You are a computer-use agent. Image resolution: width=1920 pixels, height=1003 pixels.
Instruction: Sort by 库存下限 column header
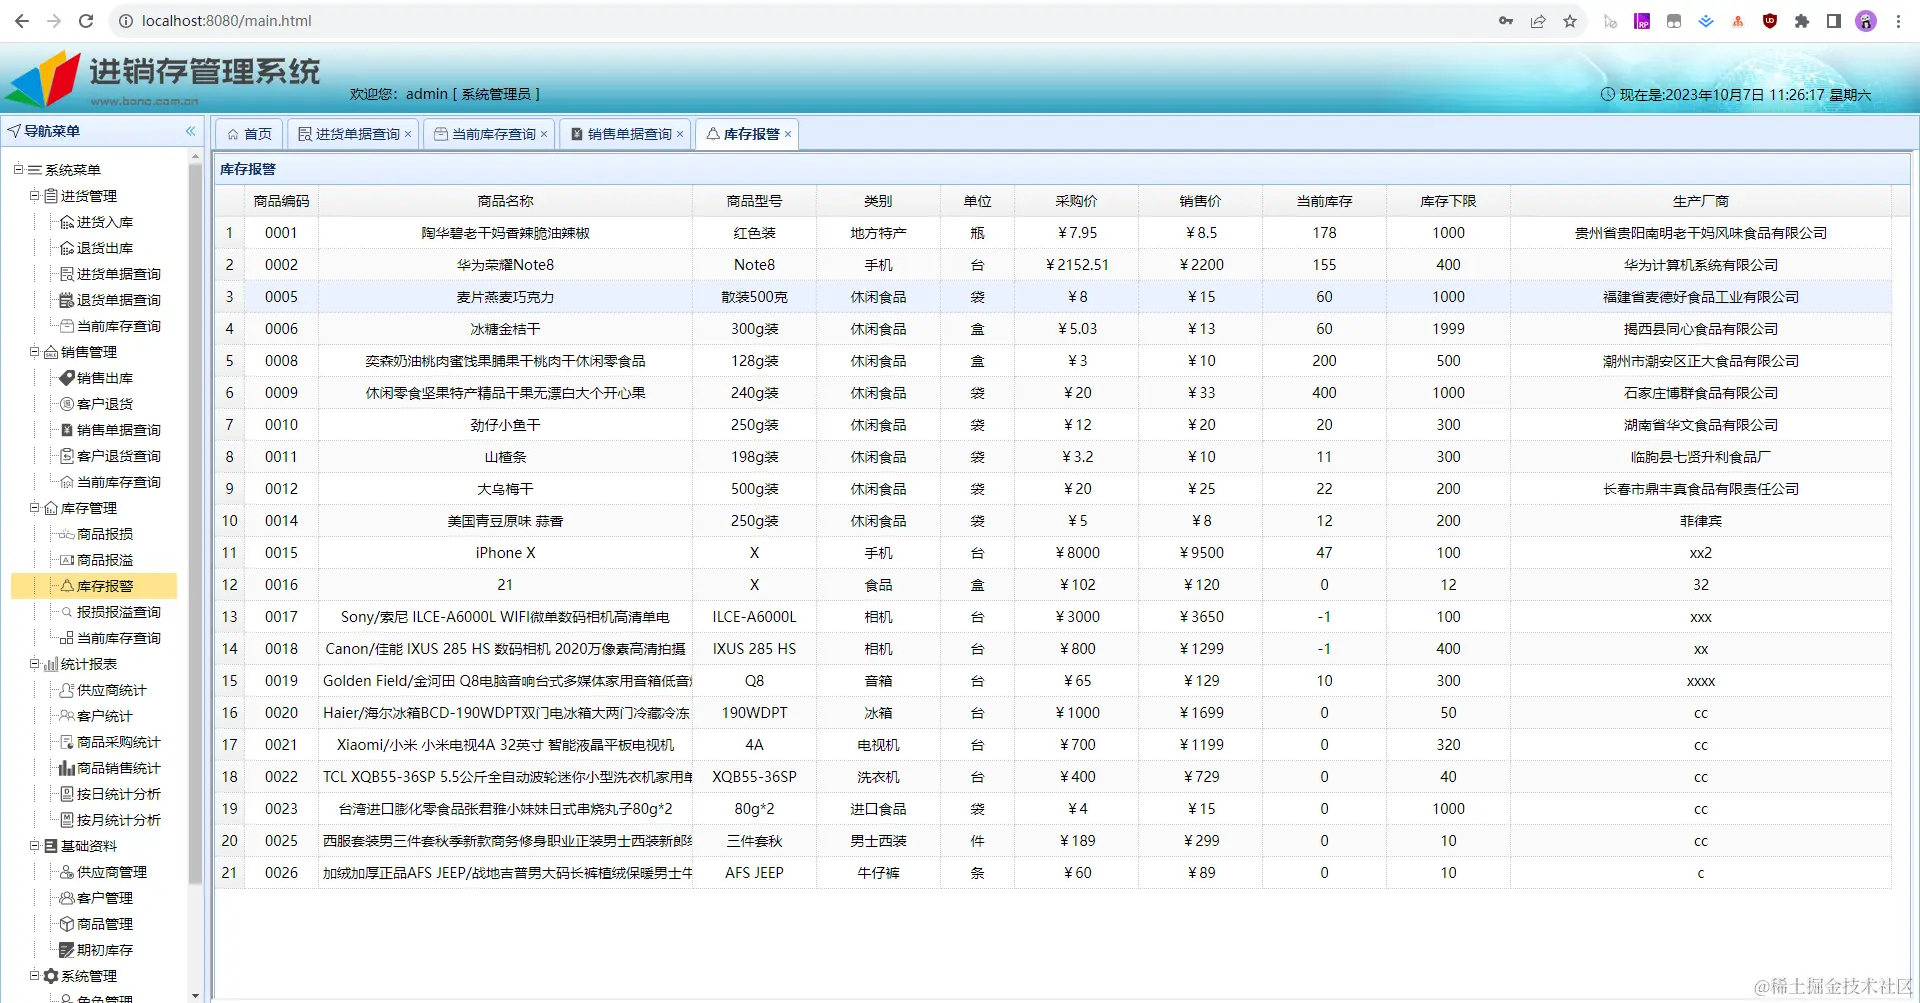click(1449, 201)
